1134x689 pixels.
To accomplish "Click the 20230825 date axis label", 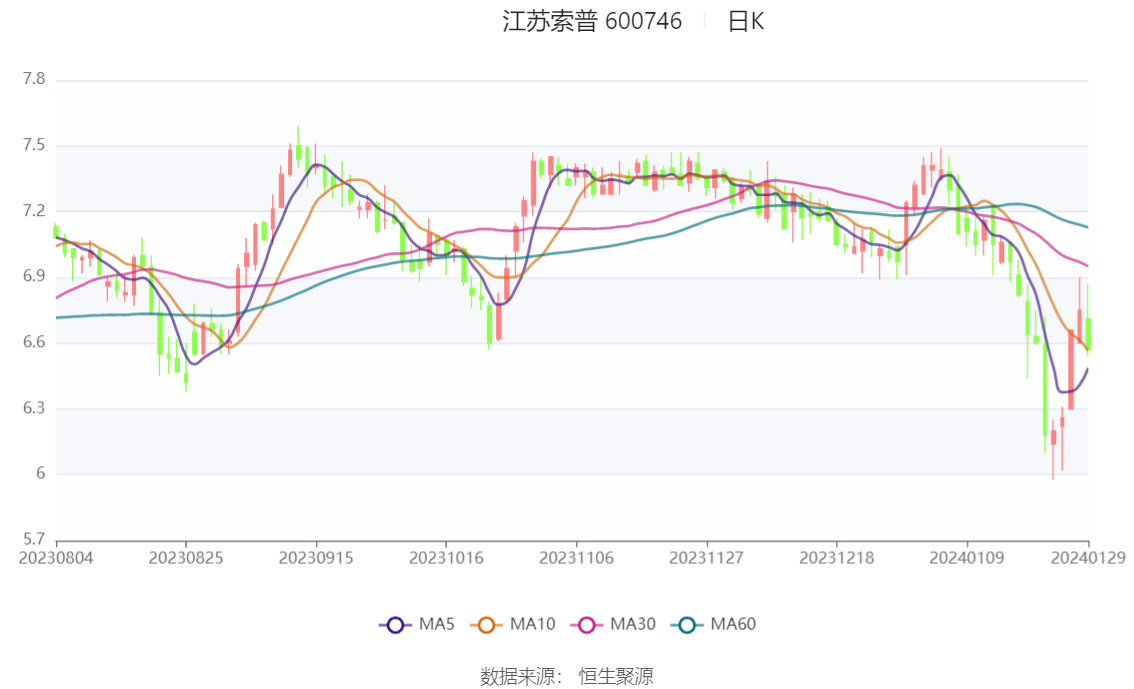I will [186, 557].
